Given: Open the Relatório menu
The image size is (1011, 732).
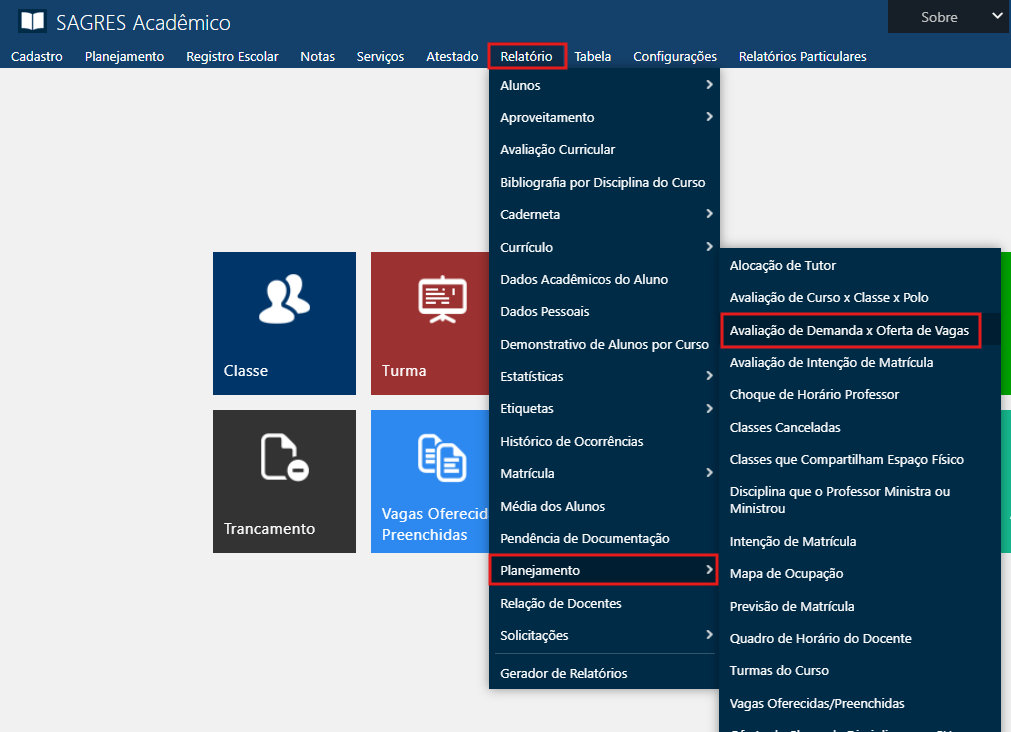Looking at the screenshot, I should (x=526, y=56).
